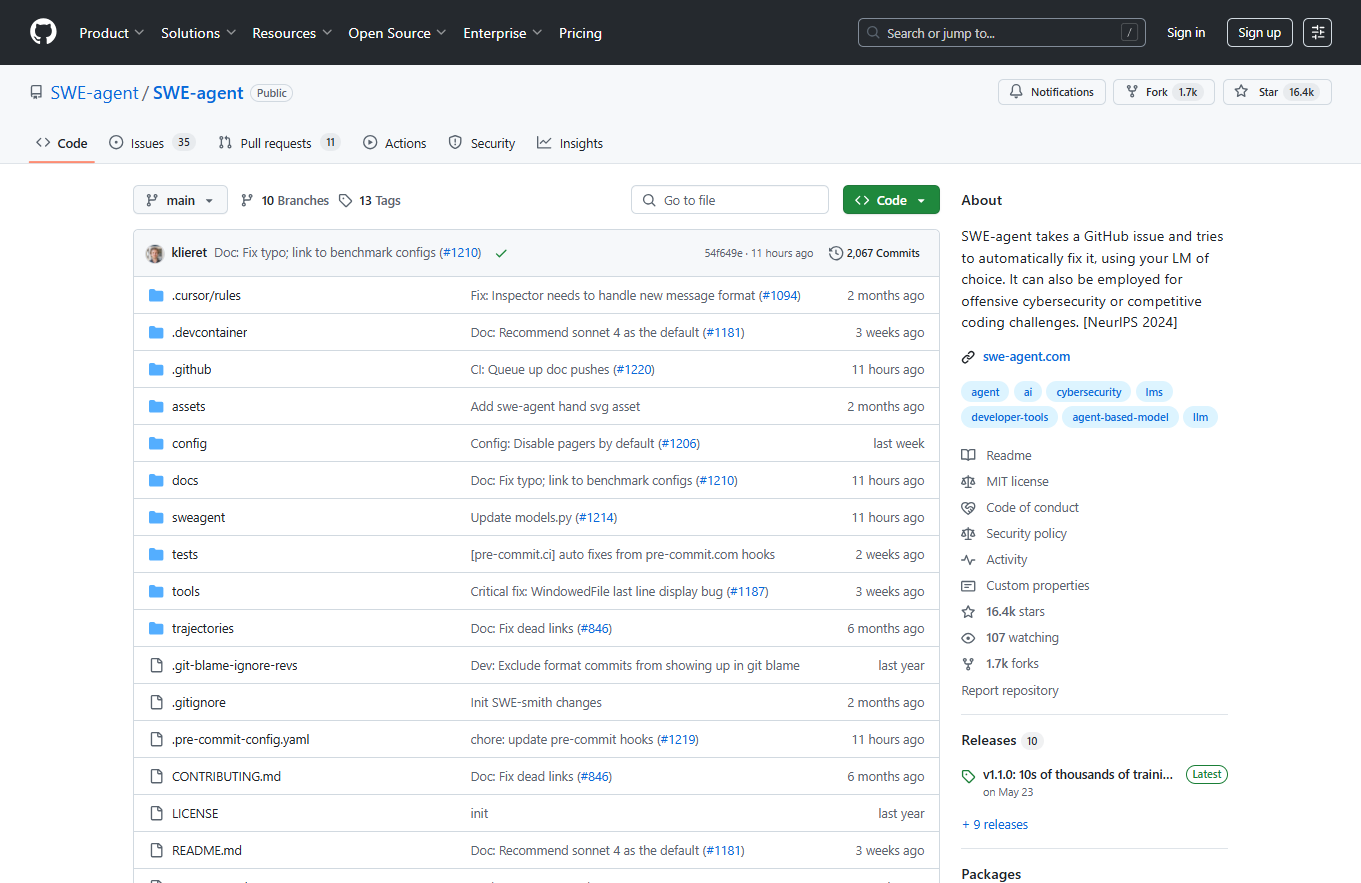The height and width of the screenshot is (883, 1361).
Task: Switch to the Security tab
Action: pyautogui.click(x=482, y=143)
